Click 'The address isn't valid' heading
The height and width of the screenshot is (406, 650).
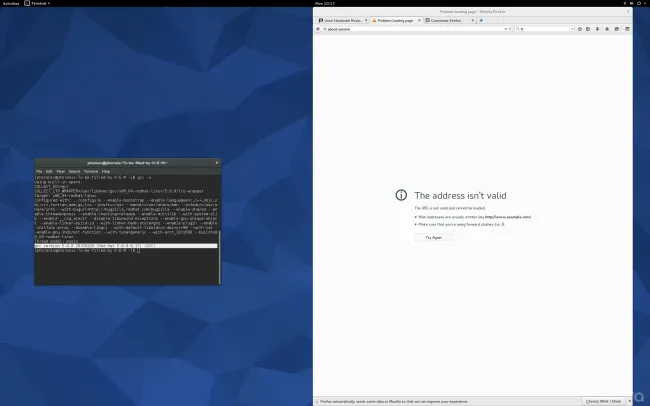460,196
